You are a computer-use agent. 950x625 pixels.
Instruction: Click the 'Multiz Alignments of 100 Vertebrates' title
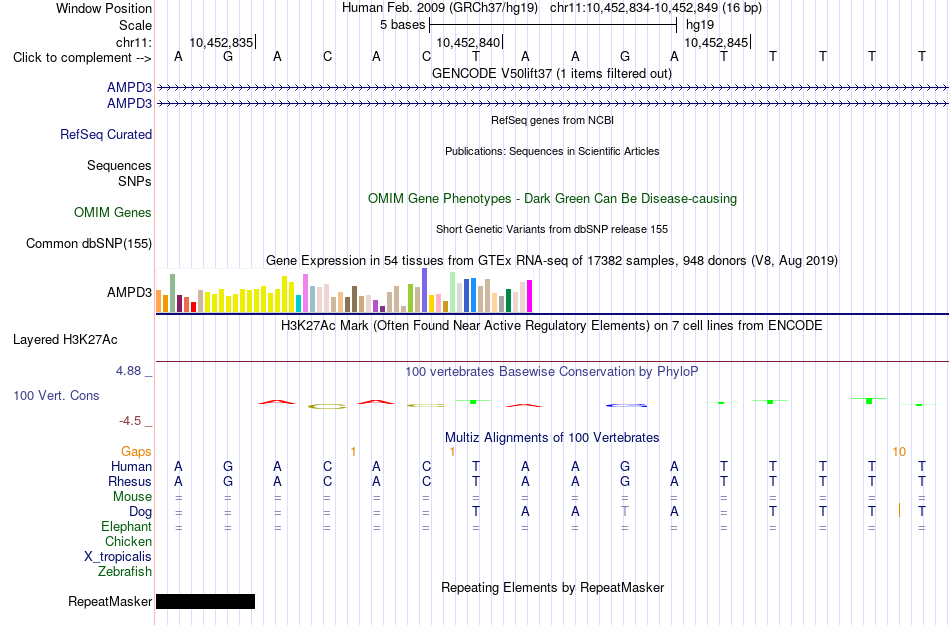552,437
